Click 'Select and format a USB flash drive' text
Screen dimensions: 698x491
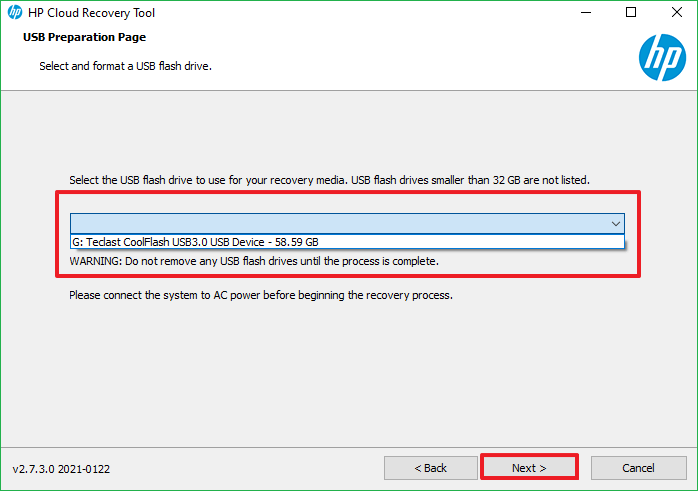(x=126, y=66)
